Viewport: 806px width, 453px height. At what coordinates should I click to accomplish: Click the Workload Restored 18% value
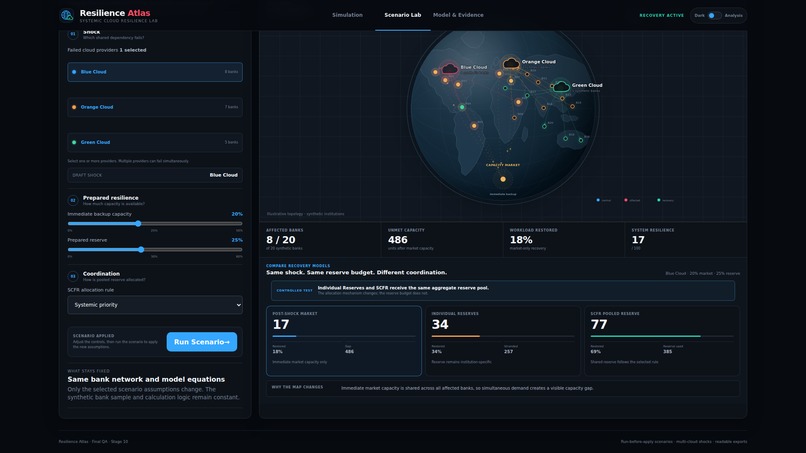pos(521,240)
